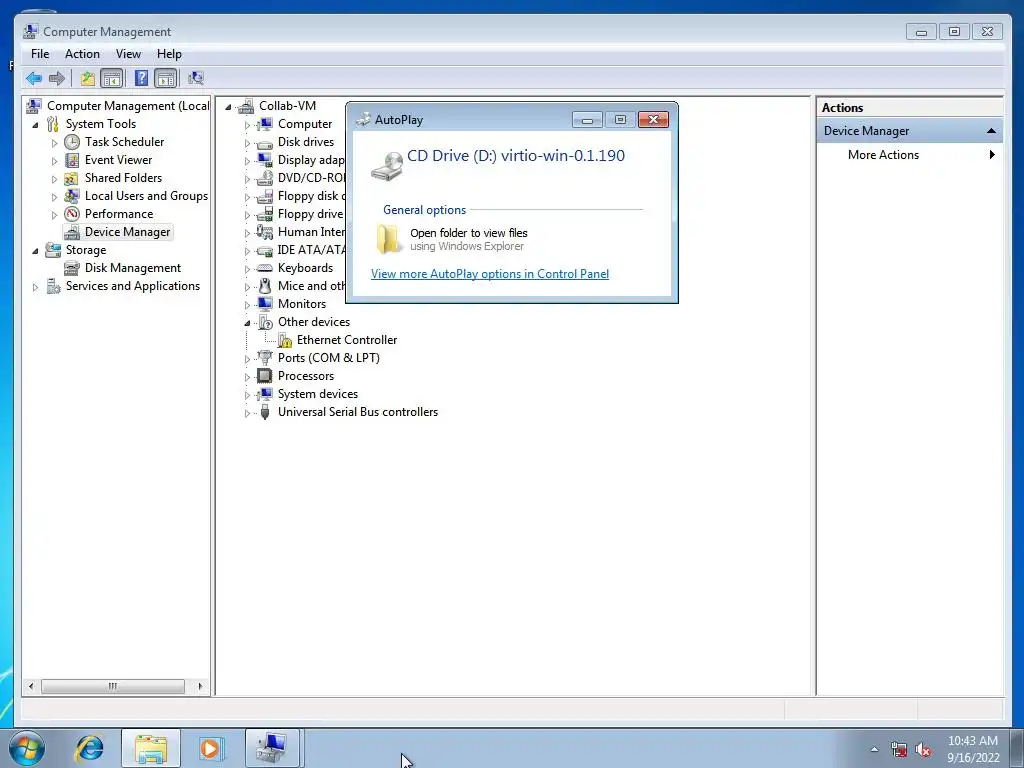Click the blue Help toolbar icon

[x=141, y=79]
